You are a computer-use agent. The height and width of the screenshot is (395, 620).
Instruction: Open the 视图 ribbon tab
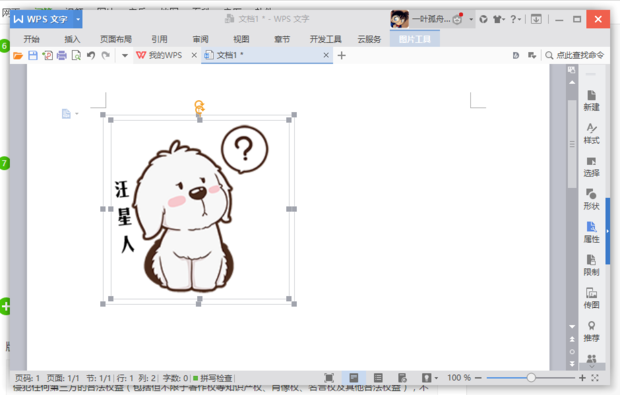241,39
